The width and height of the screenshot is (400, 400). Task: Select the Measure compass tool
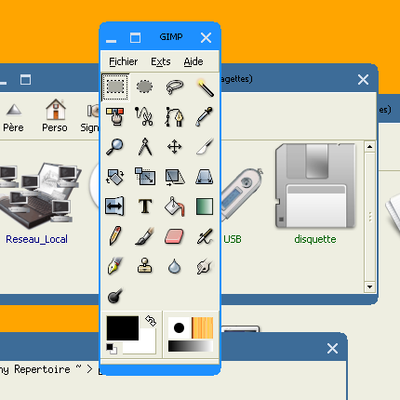pyautogui.click(x=145, y=147)
